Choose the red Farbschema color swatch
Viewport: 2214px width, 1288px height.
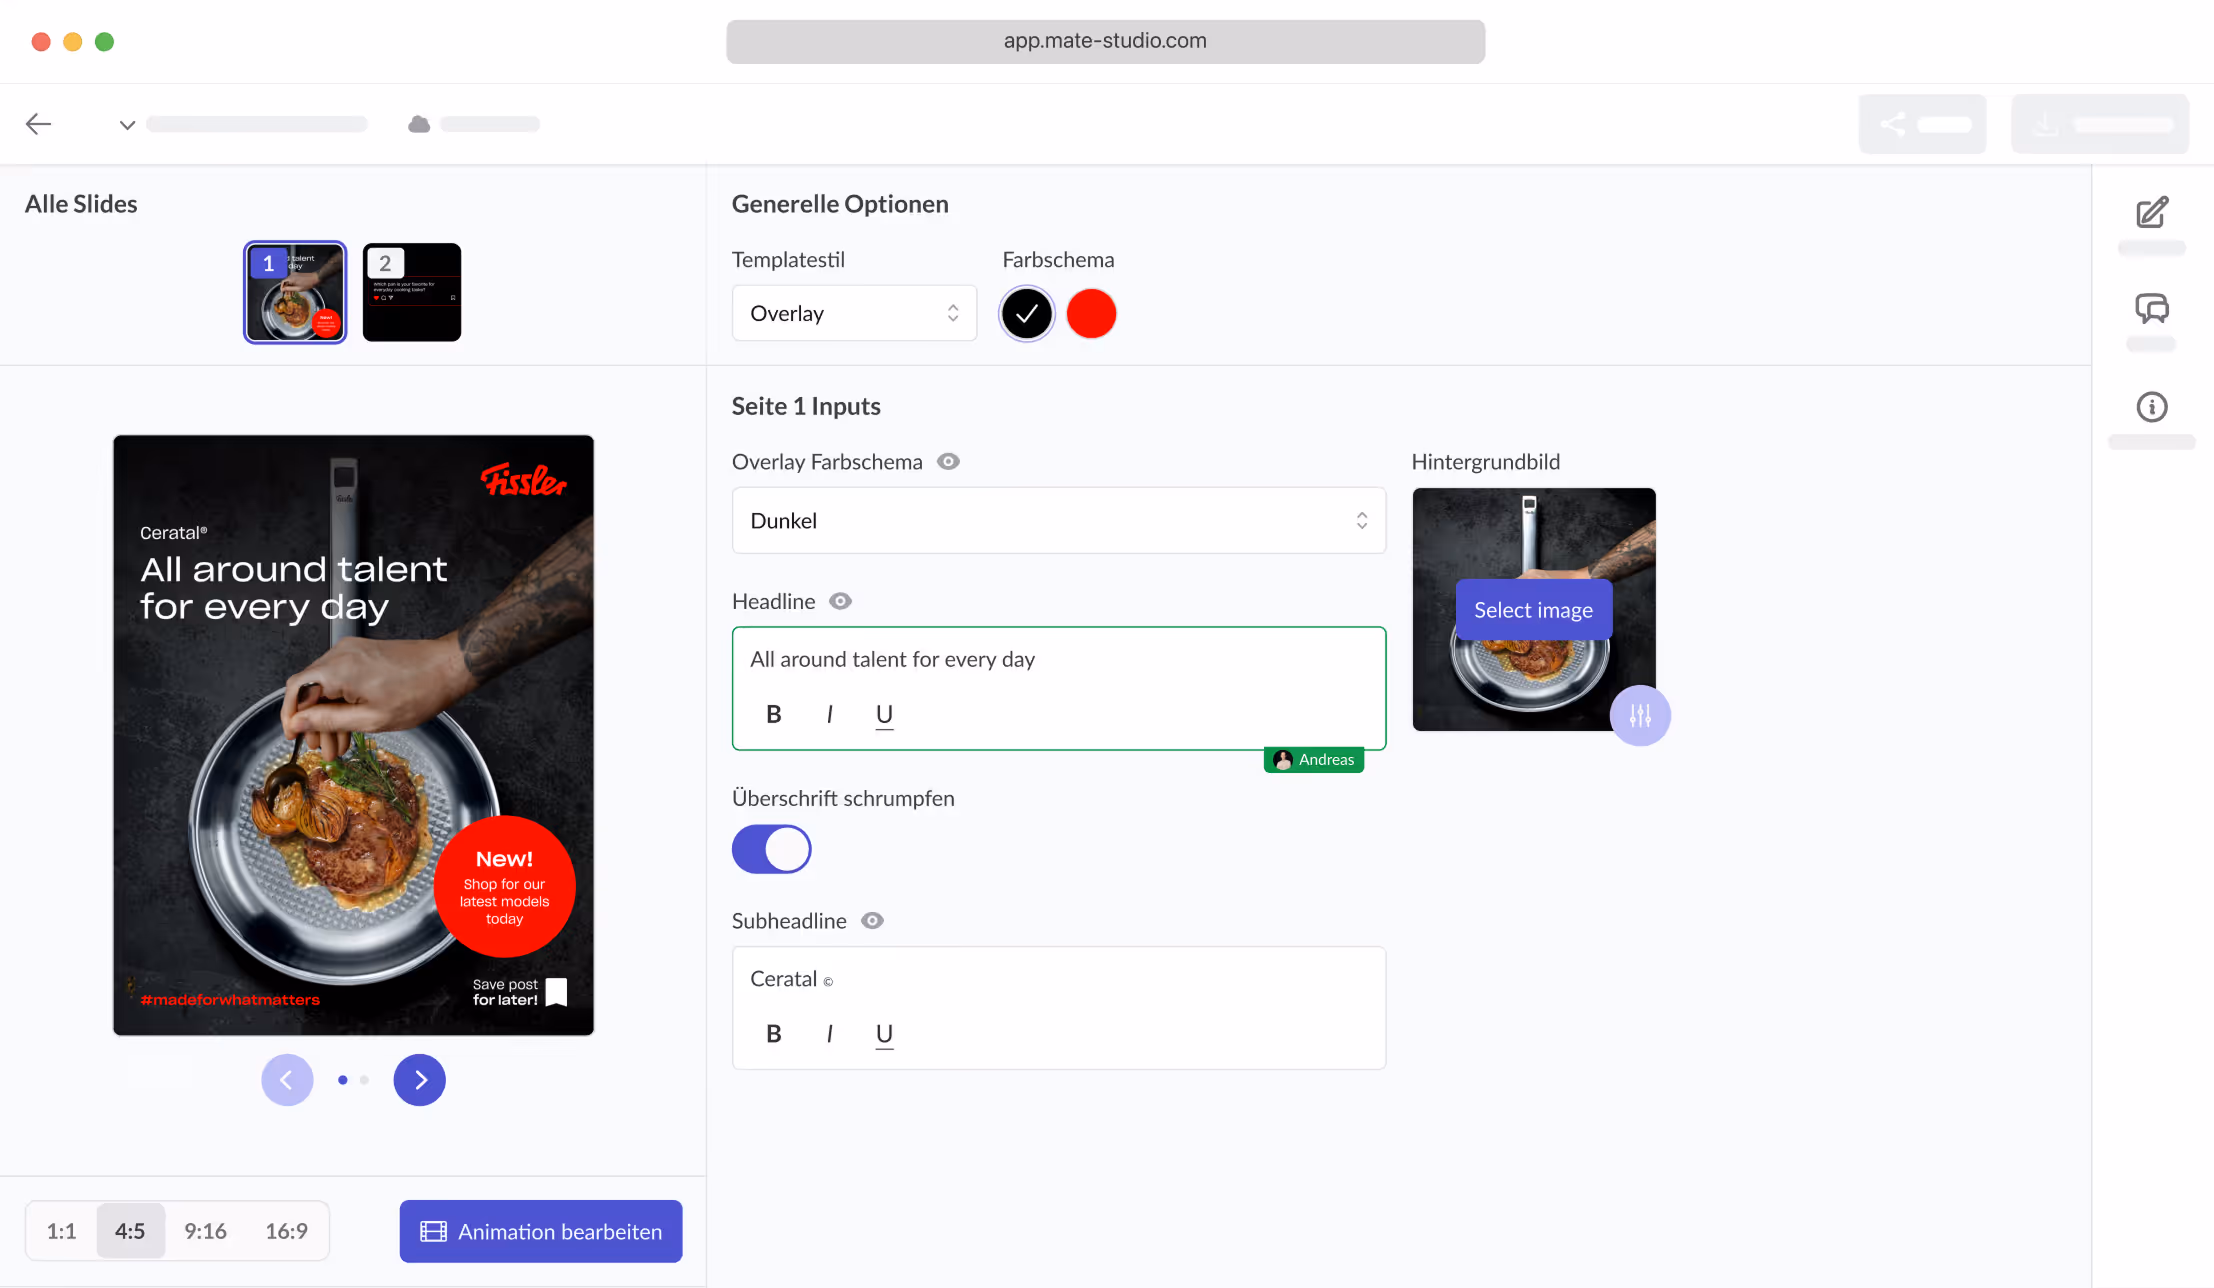pos(1091,314)
